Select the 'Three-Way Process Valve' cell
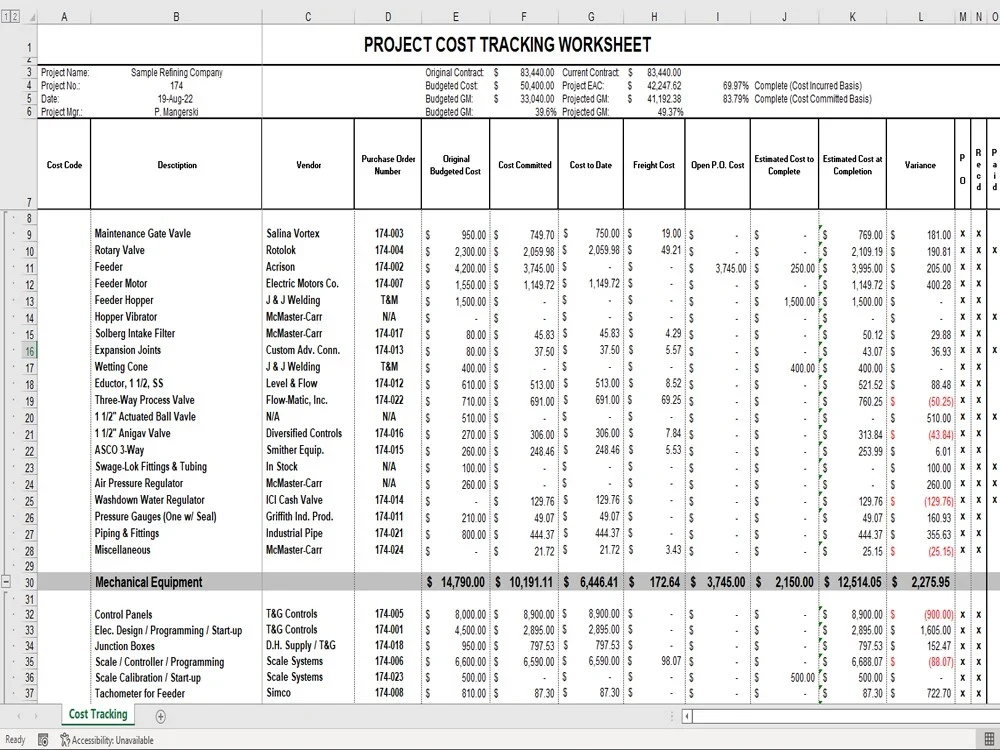This screenshot has width=1000, height=750. pos(176,400)
